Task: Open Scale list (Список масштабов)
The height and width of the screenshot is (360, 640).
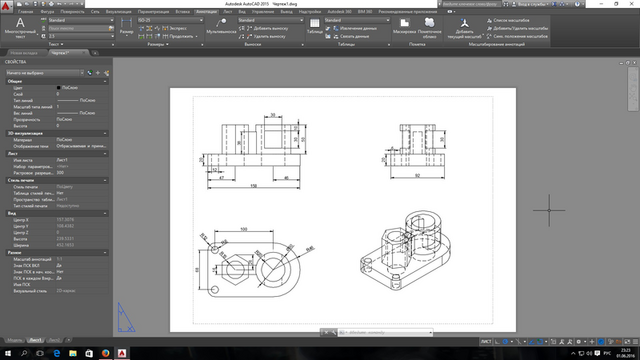Action: (508, 20)
